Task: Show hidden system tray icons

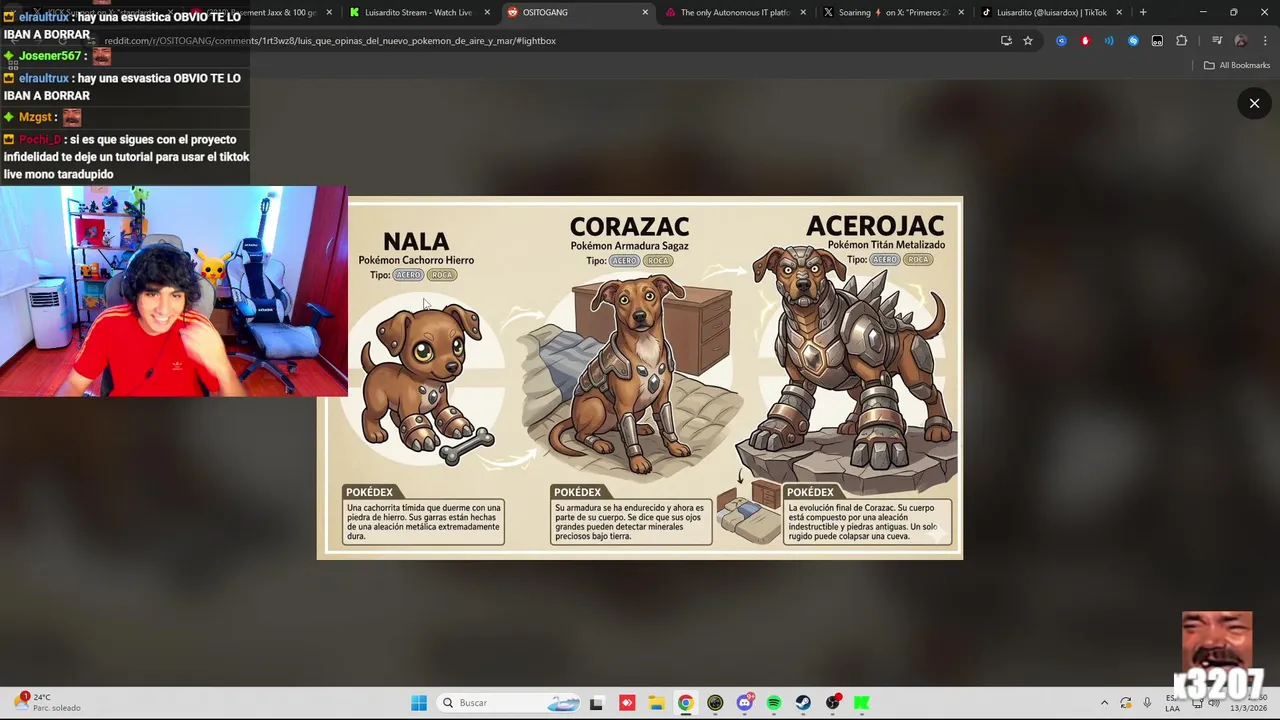Action: (x=1104, y=703)
